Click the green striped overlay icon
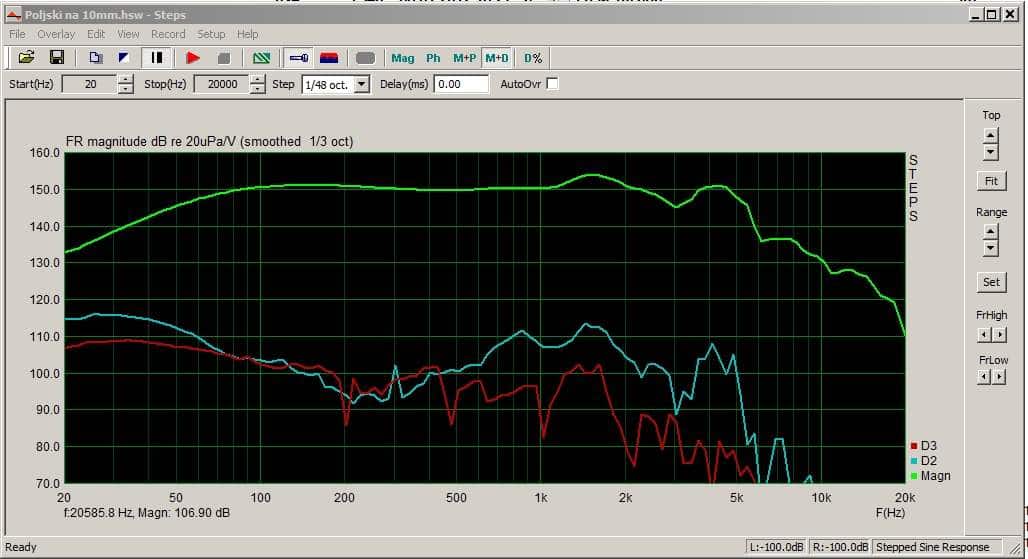Screen dimensions: 1028x559 [261, 58]
